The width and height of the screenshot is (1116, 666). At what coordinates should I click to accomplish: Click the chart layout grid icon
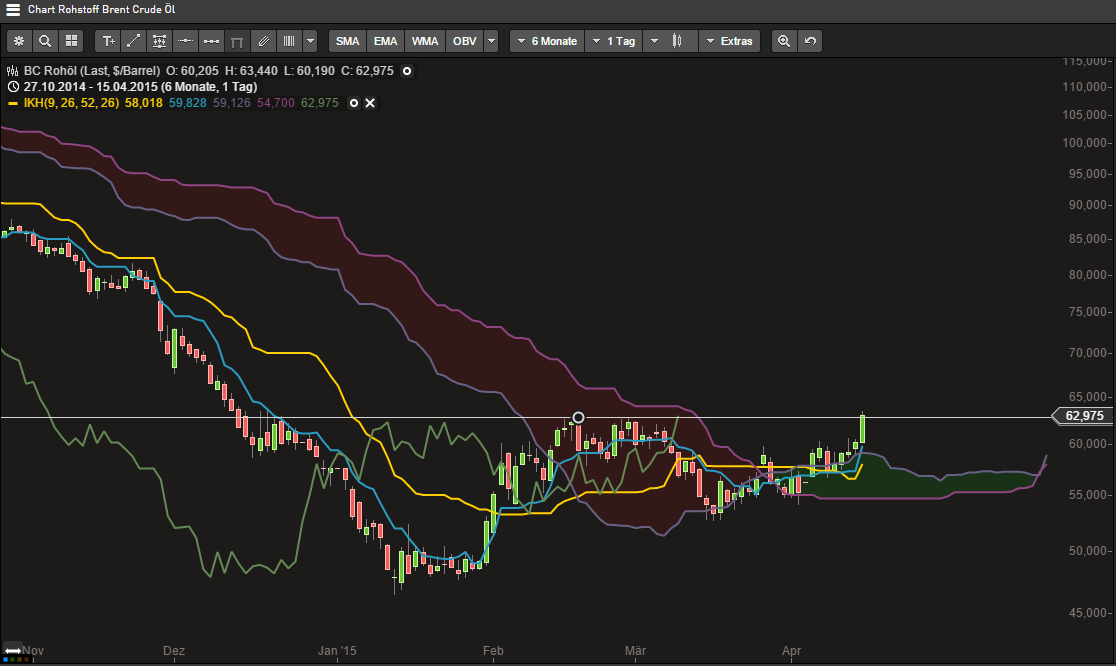point(71,40)
